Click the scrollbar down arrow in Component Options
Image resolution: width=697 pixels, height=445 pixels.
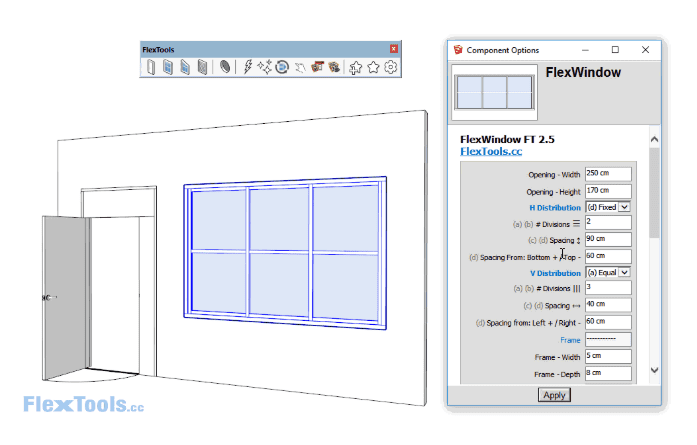pyautogui.click(x=654, y=371)
